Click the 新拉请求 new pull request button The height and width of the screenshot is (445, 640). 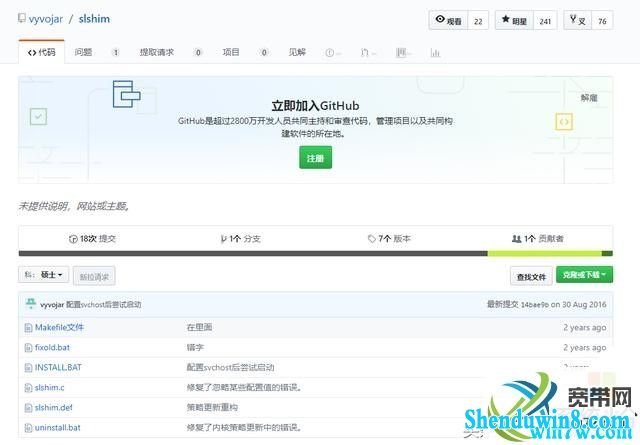[94, 277]
